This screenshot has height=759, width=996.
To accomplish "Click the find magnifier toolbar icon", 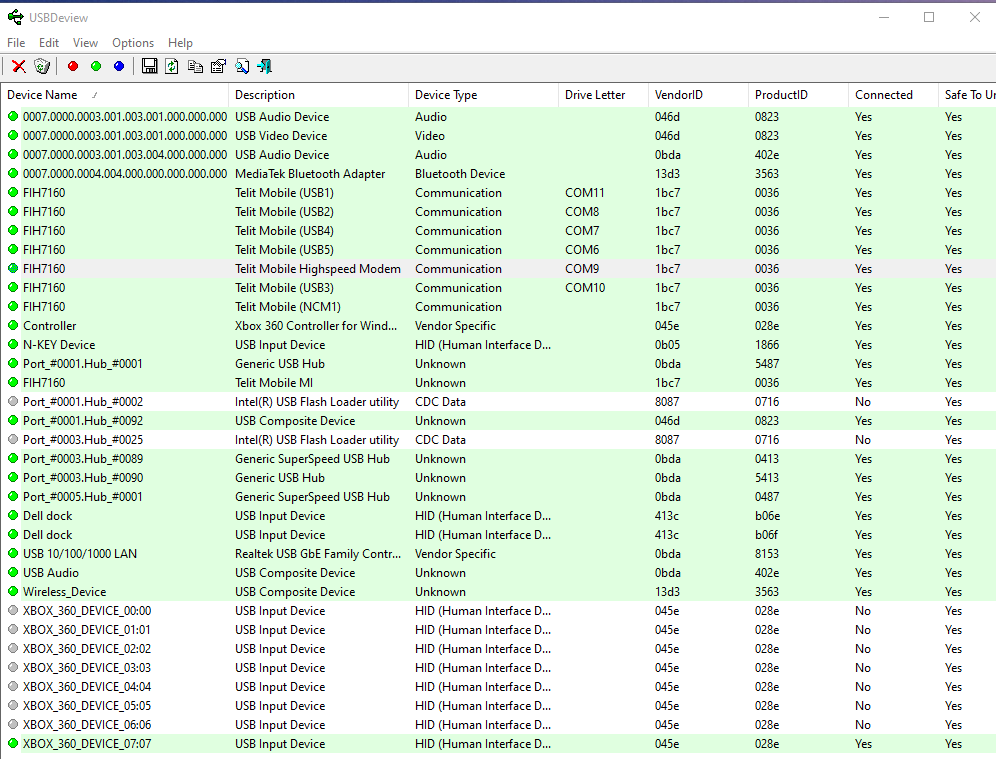I will [x=241, y=66].
